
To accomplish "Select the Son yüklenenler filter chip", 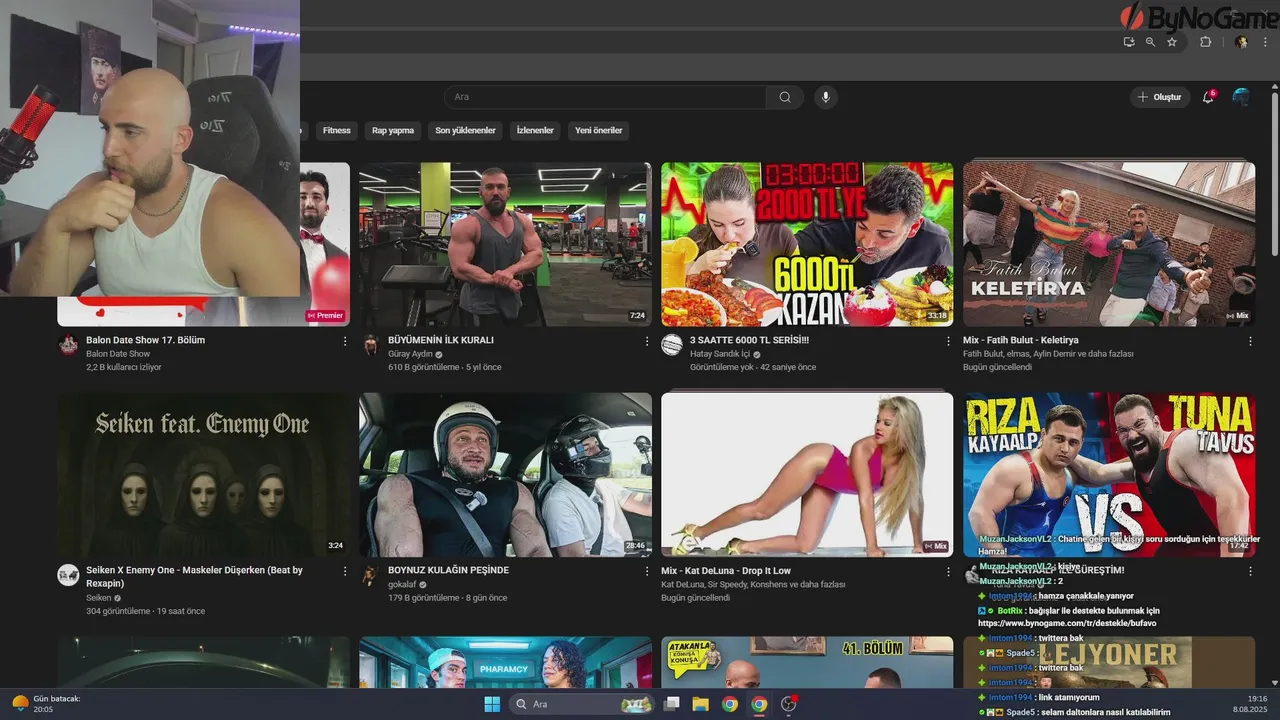I will tap(465, 130).
